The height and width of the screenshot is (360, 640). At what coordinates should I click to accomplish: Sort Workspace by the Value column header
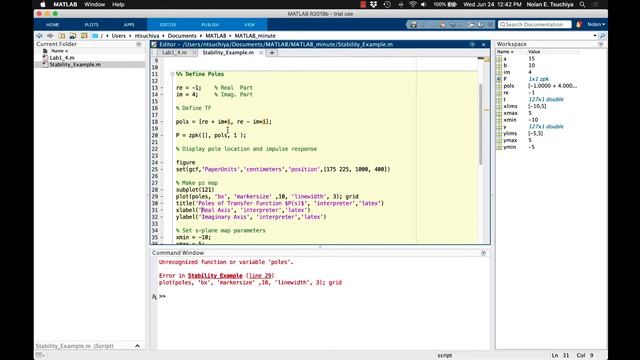(x=534, y=52)
